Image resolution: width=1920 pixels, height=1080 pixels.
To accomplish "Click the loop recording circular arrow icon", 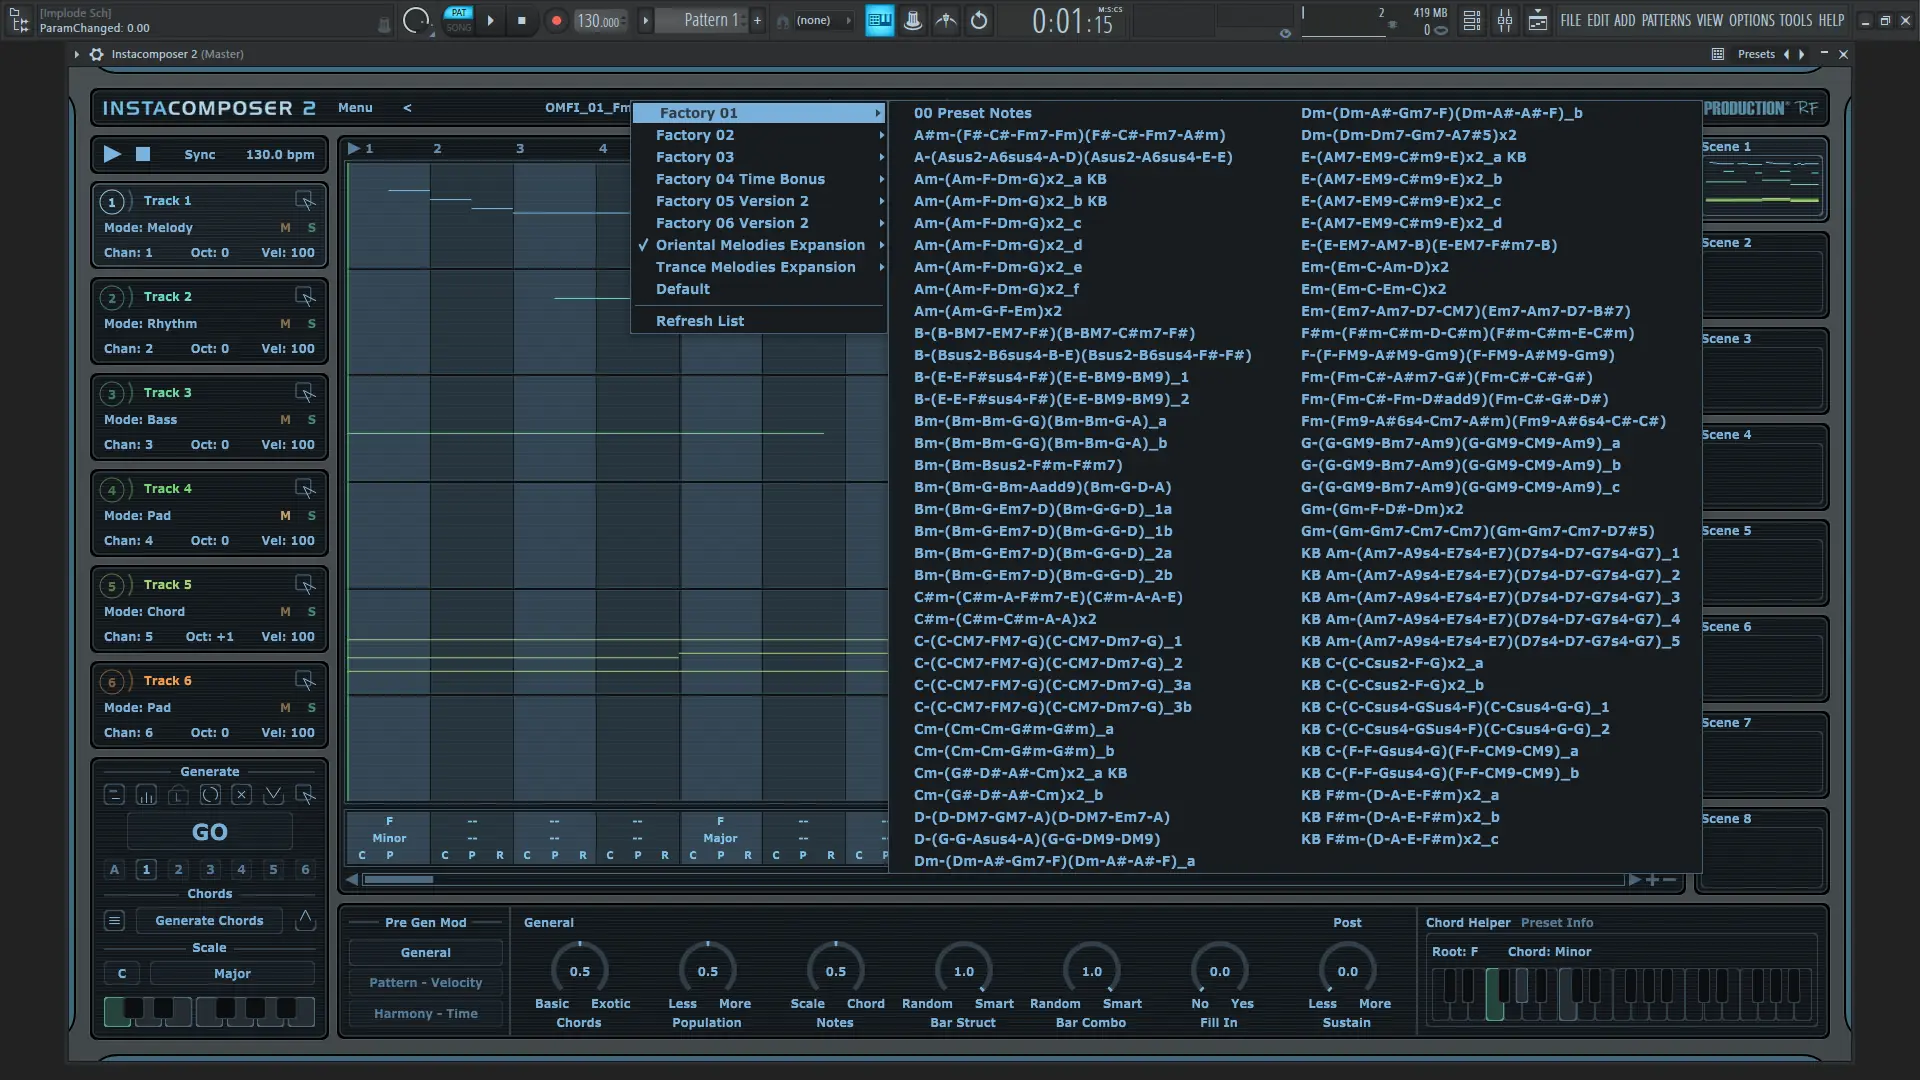I will (979, 20).
